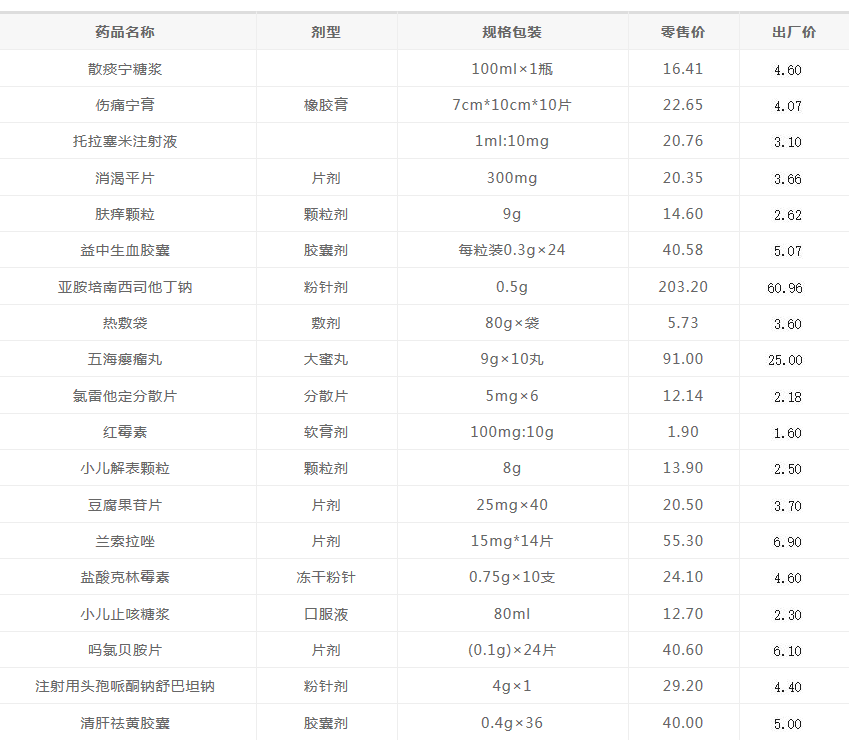The width and height of the screenshot is (849, 740).
Task: Click the 4g×1 specification cell
Action: [x=512, y=686]
